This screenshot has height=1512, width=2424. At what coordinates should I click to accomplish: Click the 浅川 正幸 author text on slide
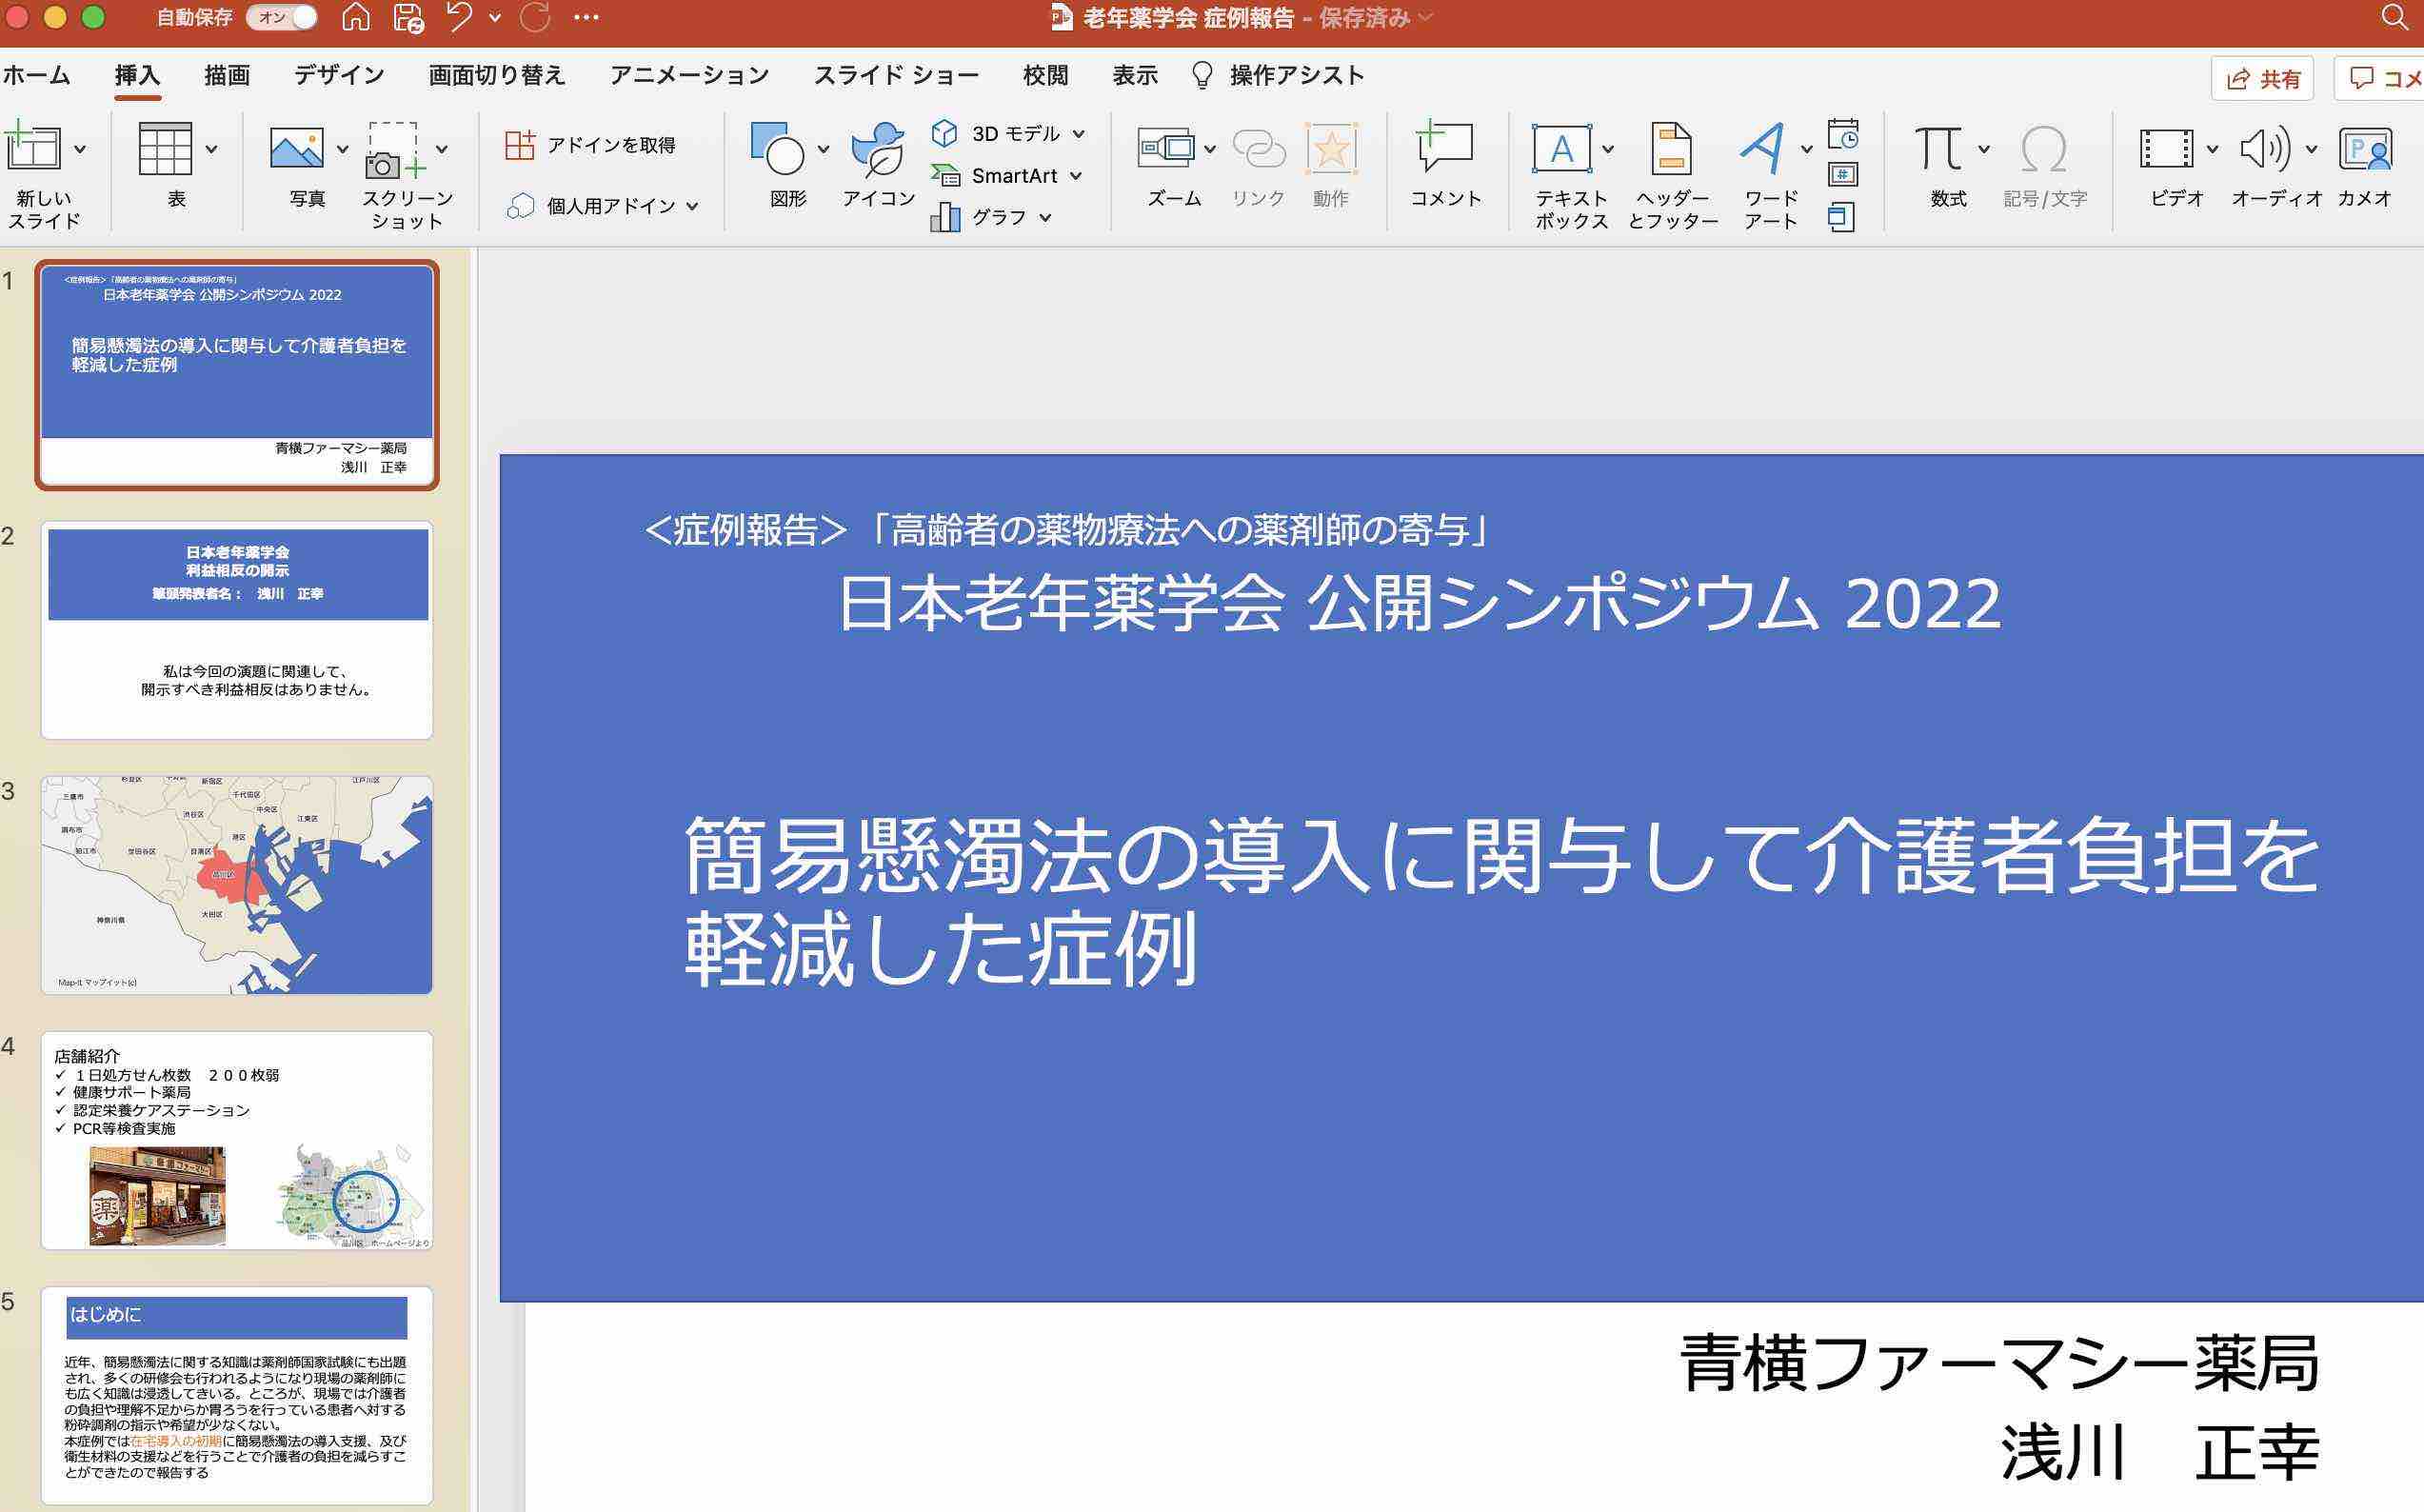(x=2160, y=1453)
